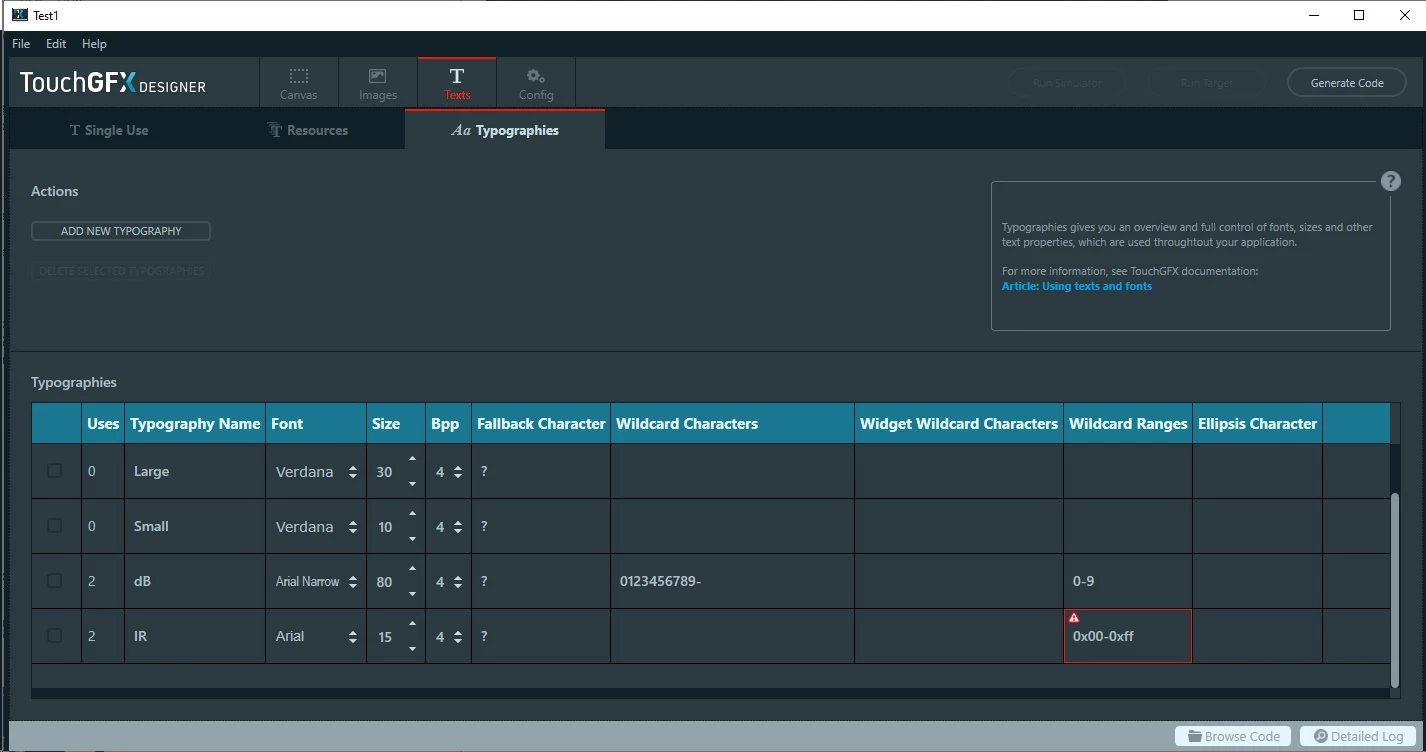The height and width of the screenshot is (752, 1426).
Task: Select the '0-9' wildcard ranges cell
Action: [x=1128, y=581]
